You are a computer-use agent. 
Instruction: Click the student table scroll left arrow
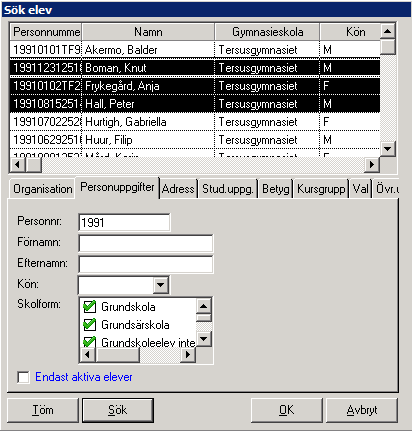pos(18,164)
